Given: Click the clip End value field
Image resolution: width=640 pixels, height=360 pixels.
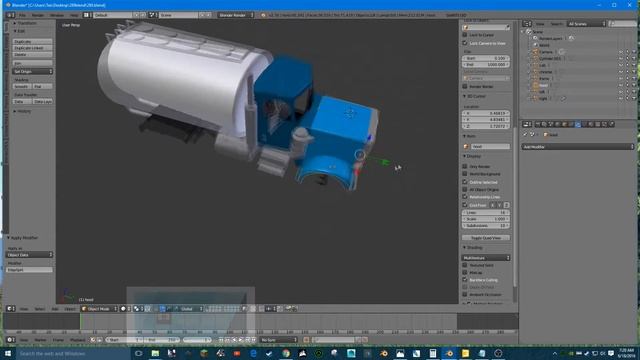Looking at the screenshot, I should pyautogui.click(x=486, y=64).
